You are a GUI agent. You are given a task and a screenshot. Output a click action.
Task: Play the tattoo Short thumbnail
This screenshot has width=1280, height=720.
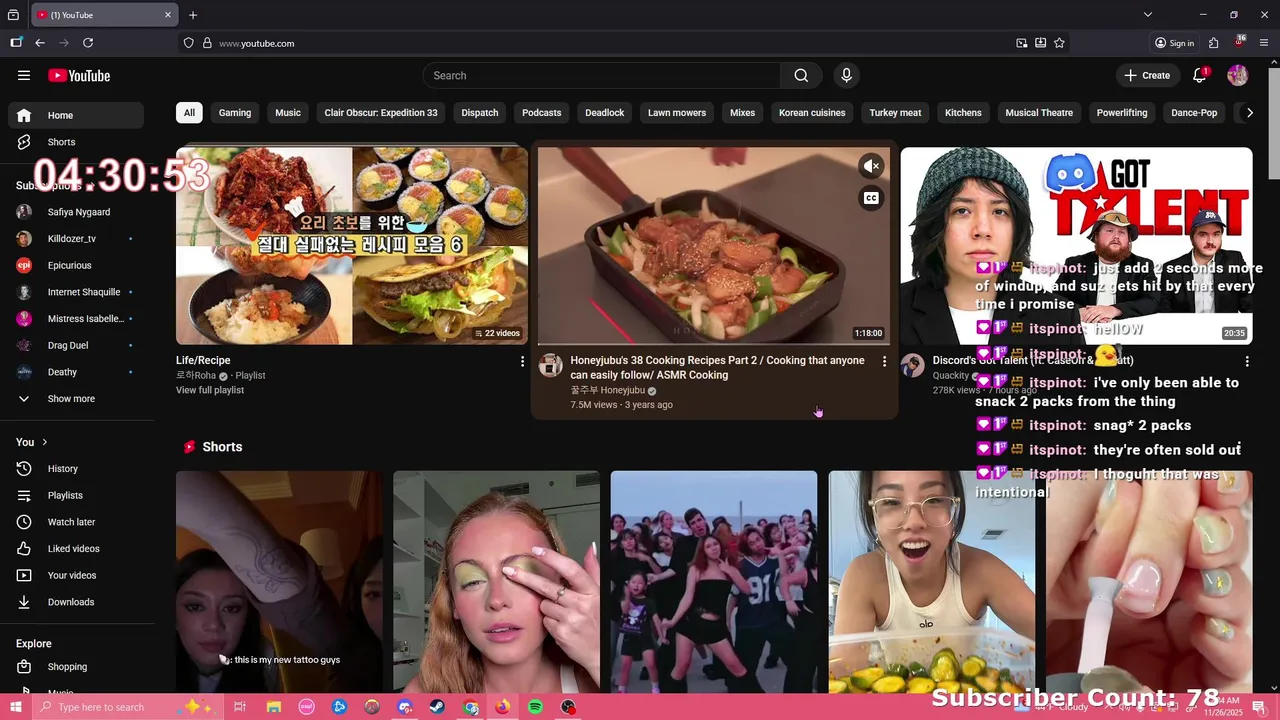pos(279,581)
